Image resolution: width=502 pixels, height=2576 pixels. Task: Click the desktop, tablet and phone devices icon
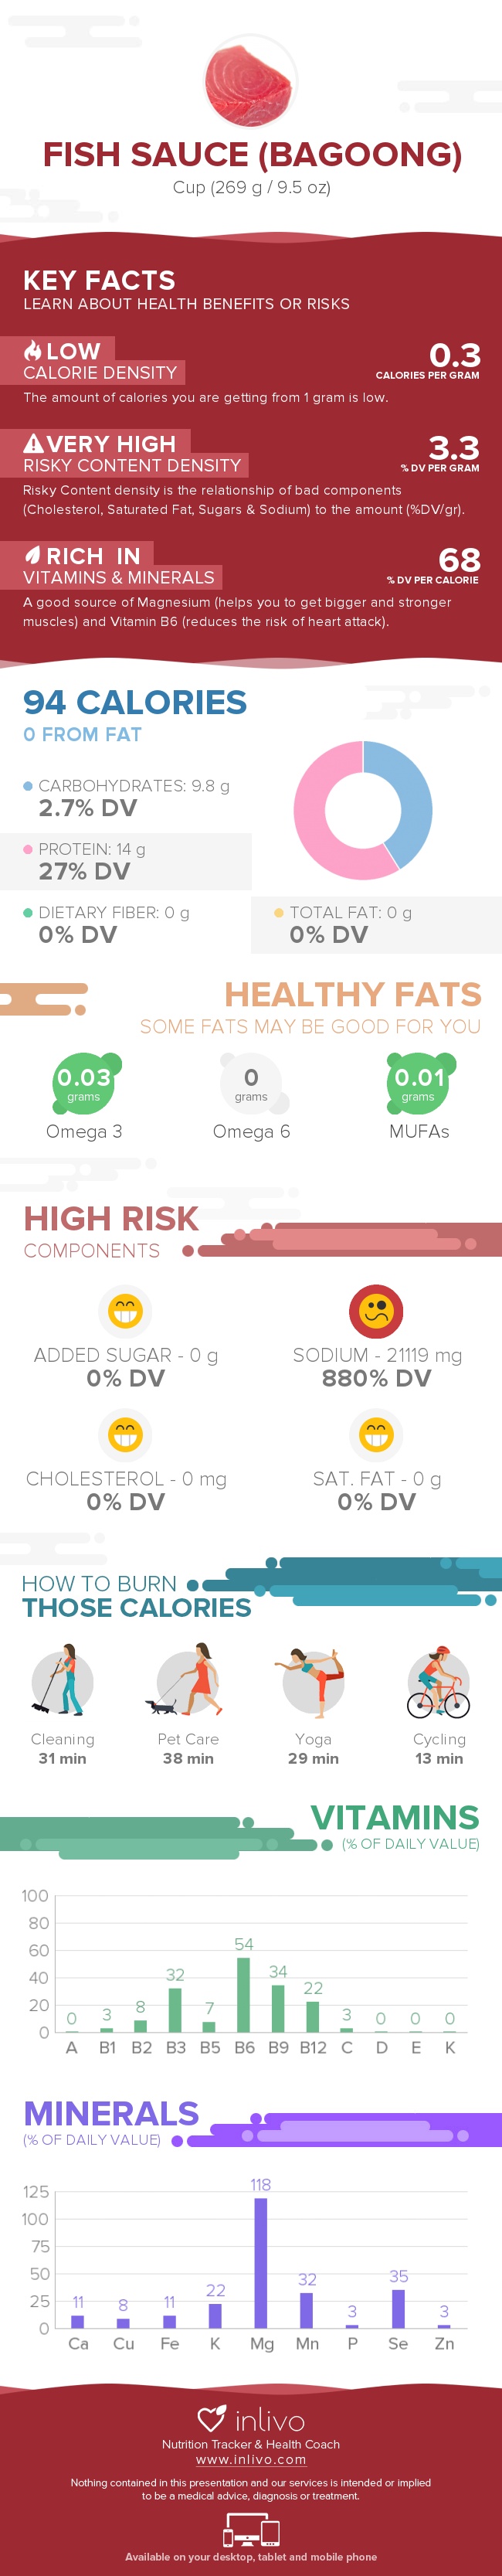tap(250, 2533)
